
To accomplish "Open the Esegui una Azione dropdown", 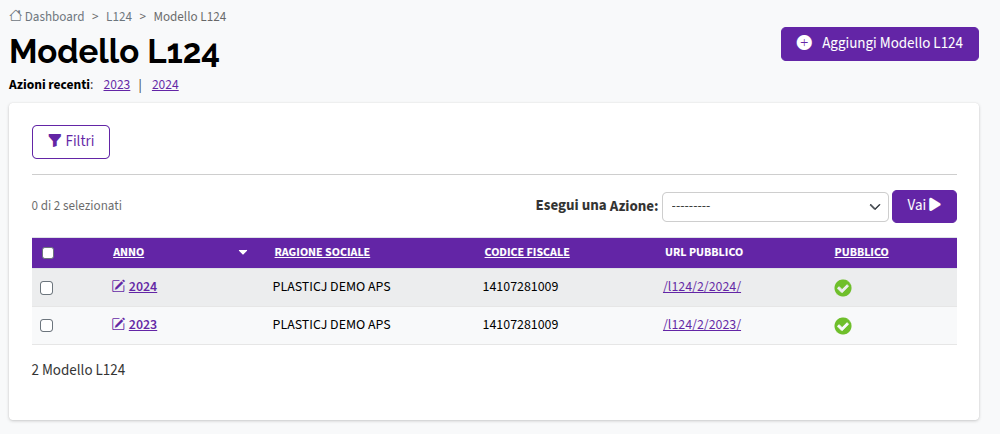I will 775,206.
